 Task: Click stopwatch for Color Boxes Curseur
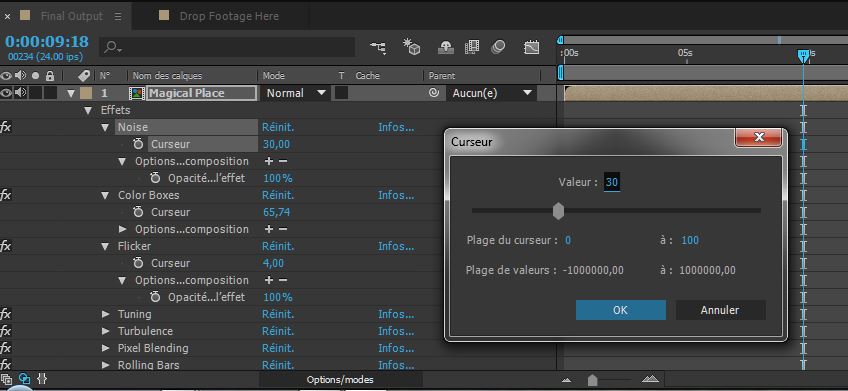coord(138,212)
